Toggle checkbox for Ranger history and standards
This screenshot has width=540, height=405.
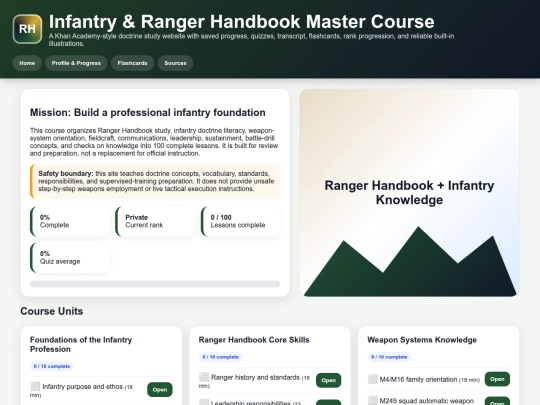(x=204, y=377)
